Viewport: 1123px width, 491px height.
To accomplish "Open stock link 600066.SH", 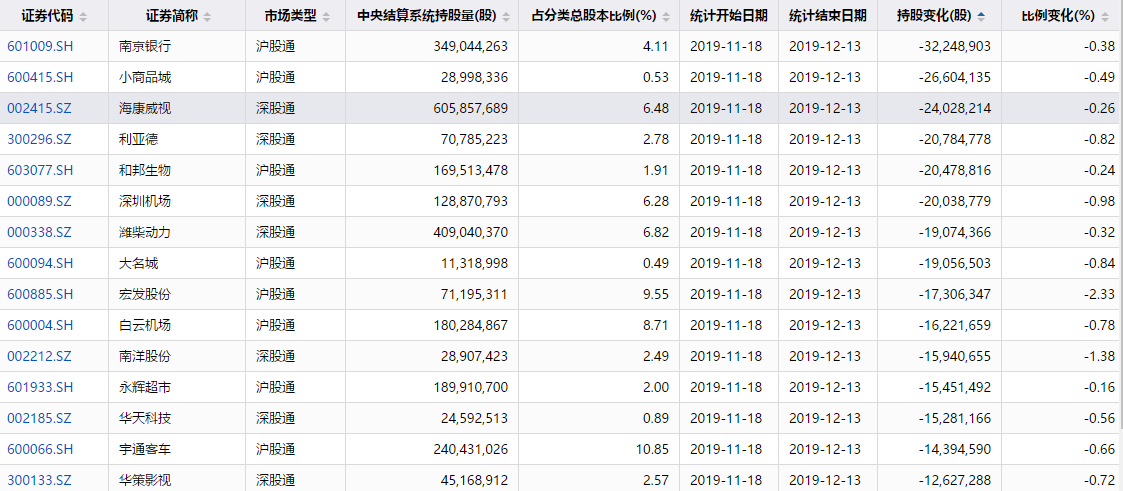I will pos(40,449).
